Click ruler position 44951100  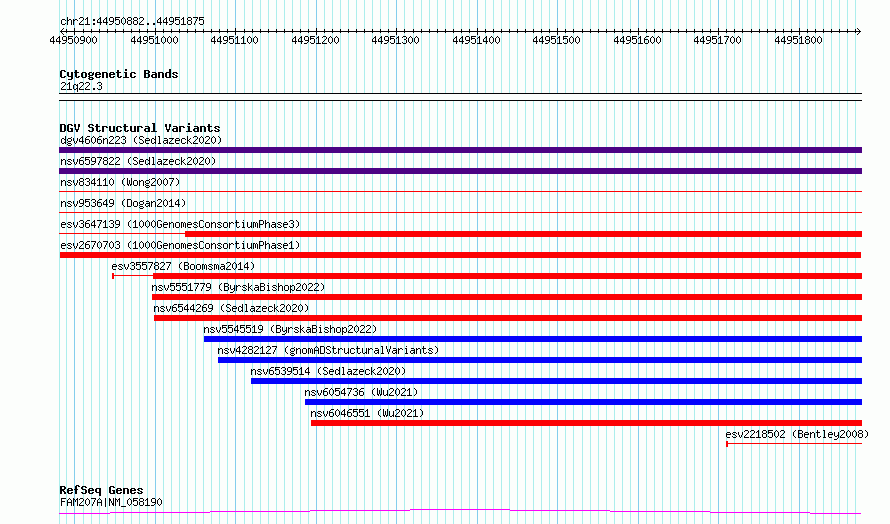[234, 40]
